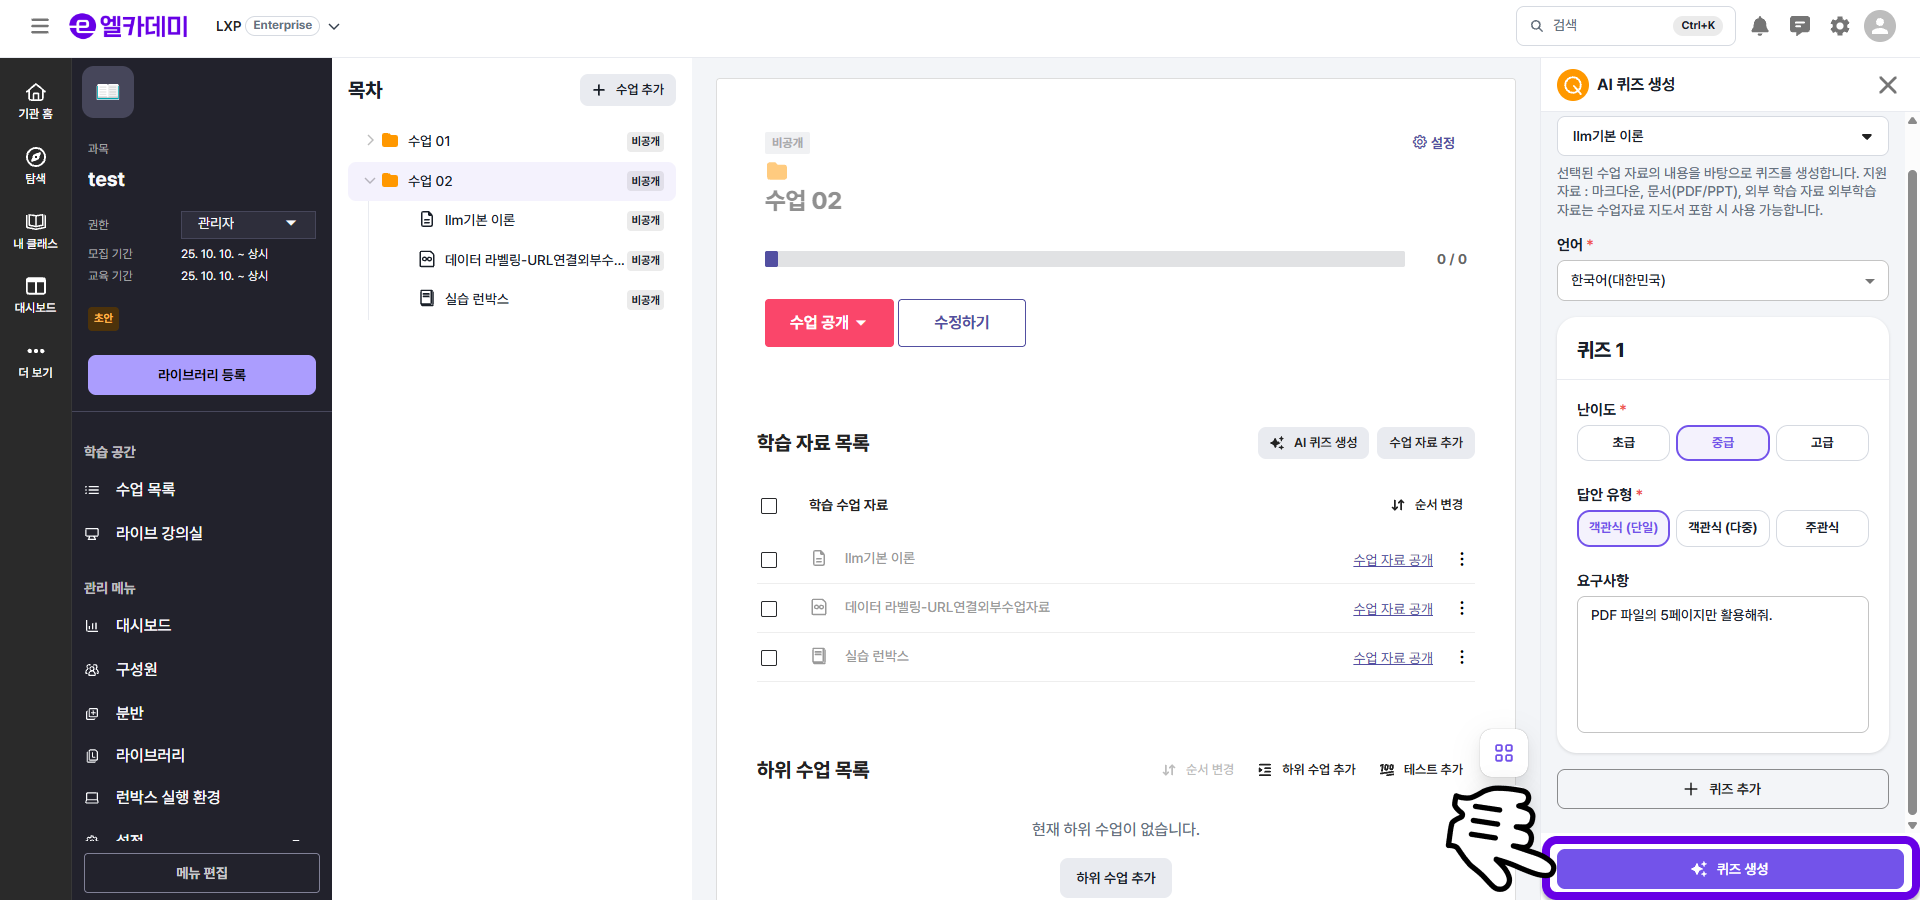Click the 요구사항 text area
Viewport: 1920px width, 900px height.
click(1722, 665)
